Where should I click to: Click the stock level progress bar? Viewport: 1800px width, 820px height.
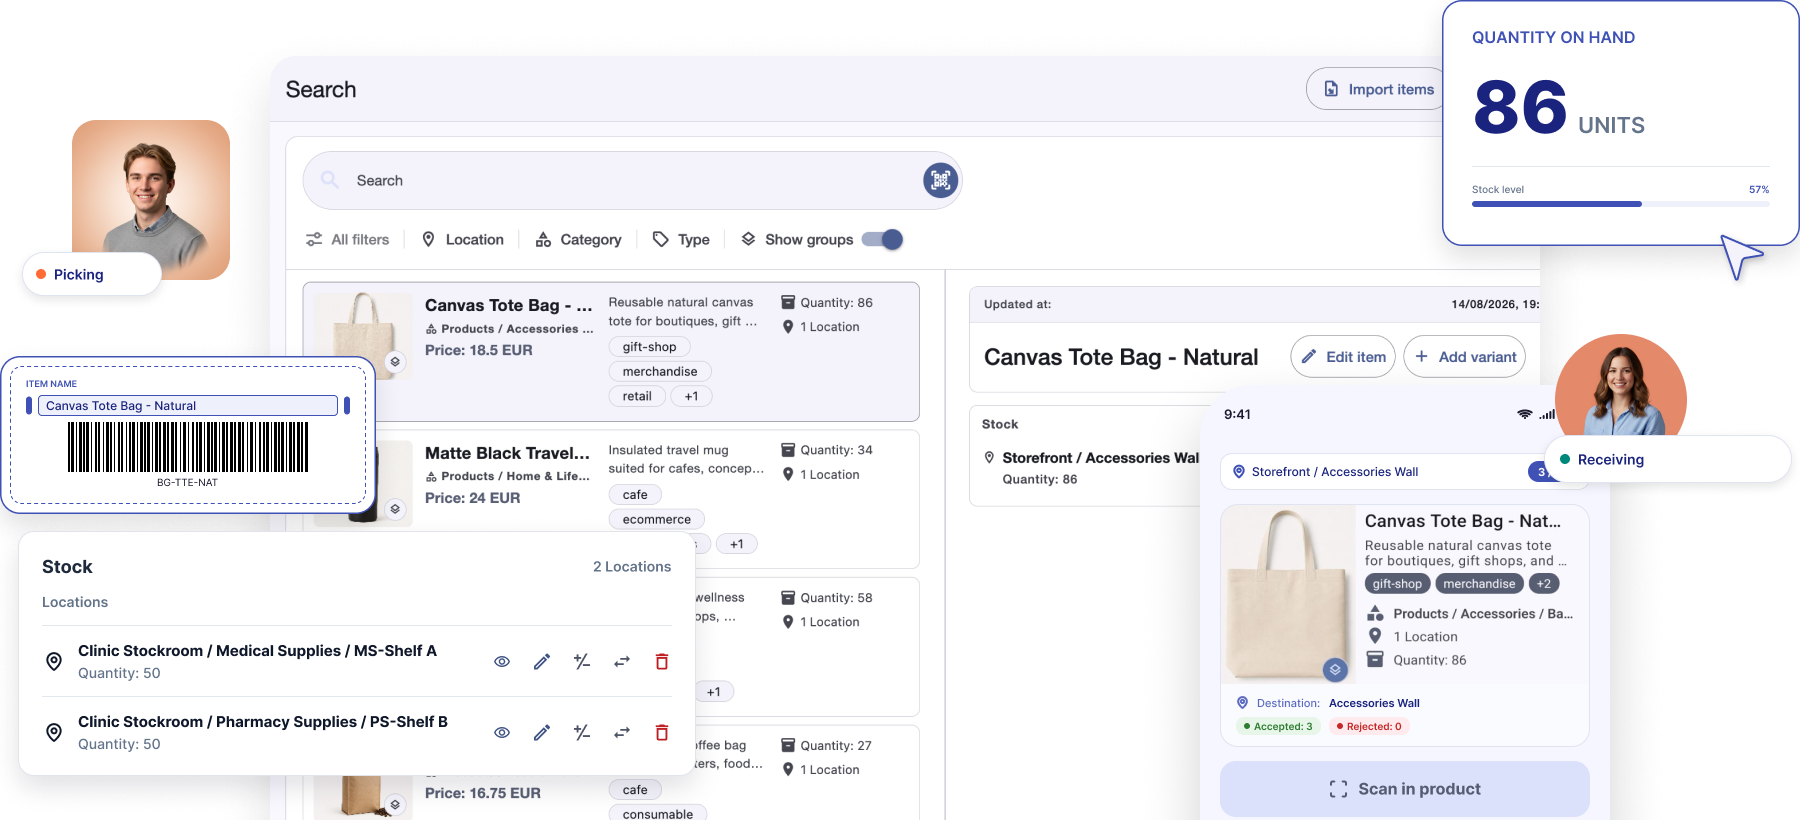pos(1621,204)
